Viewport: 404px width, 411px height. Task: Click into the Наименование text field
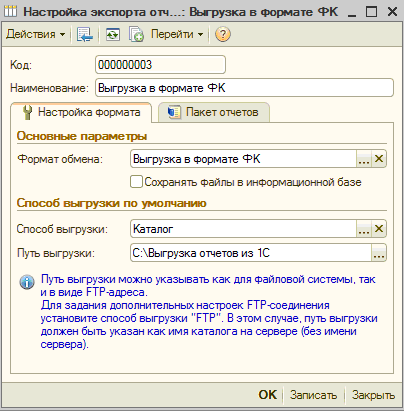point(244,88)
